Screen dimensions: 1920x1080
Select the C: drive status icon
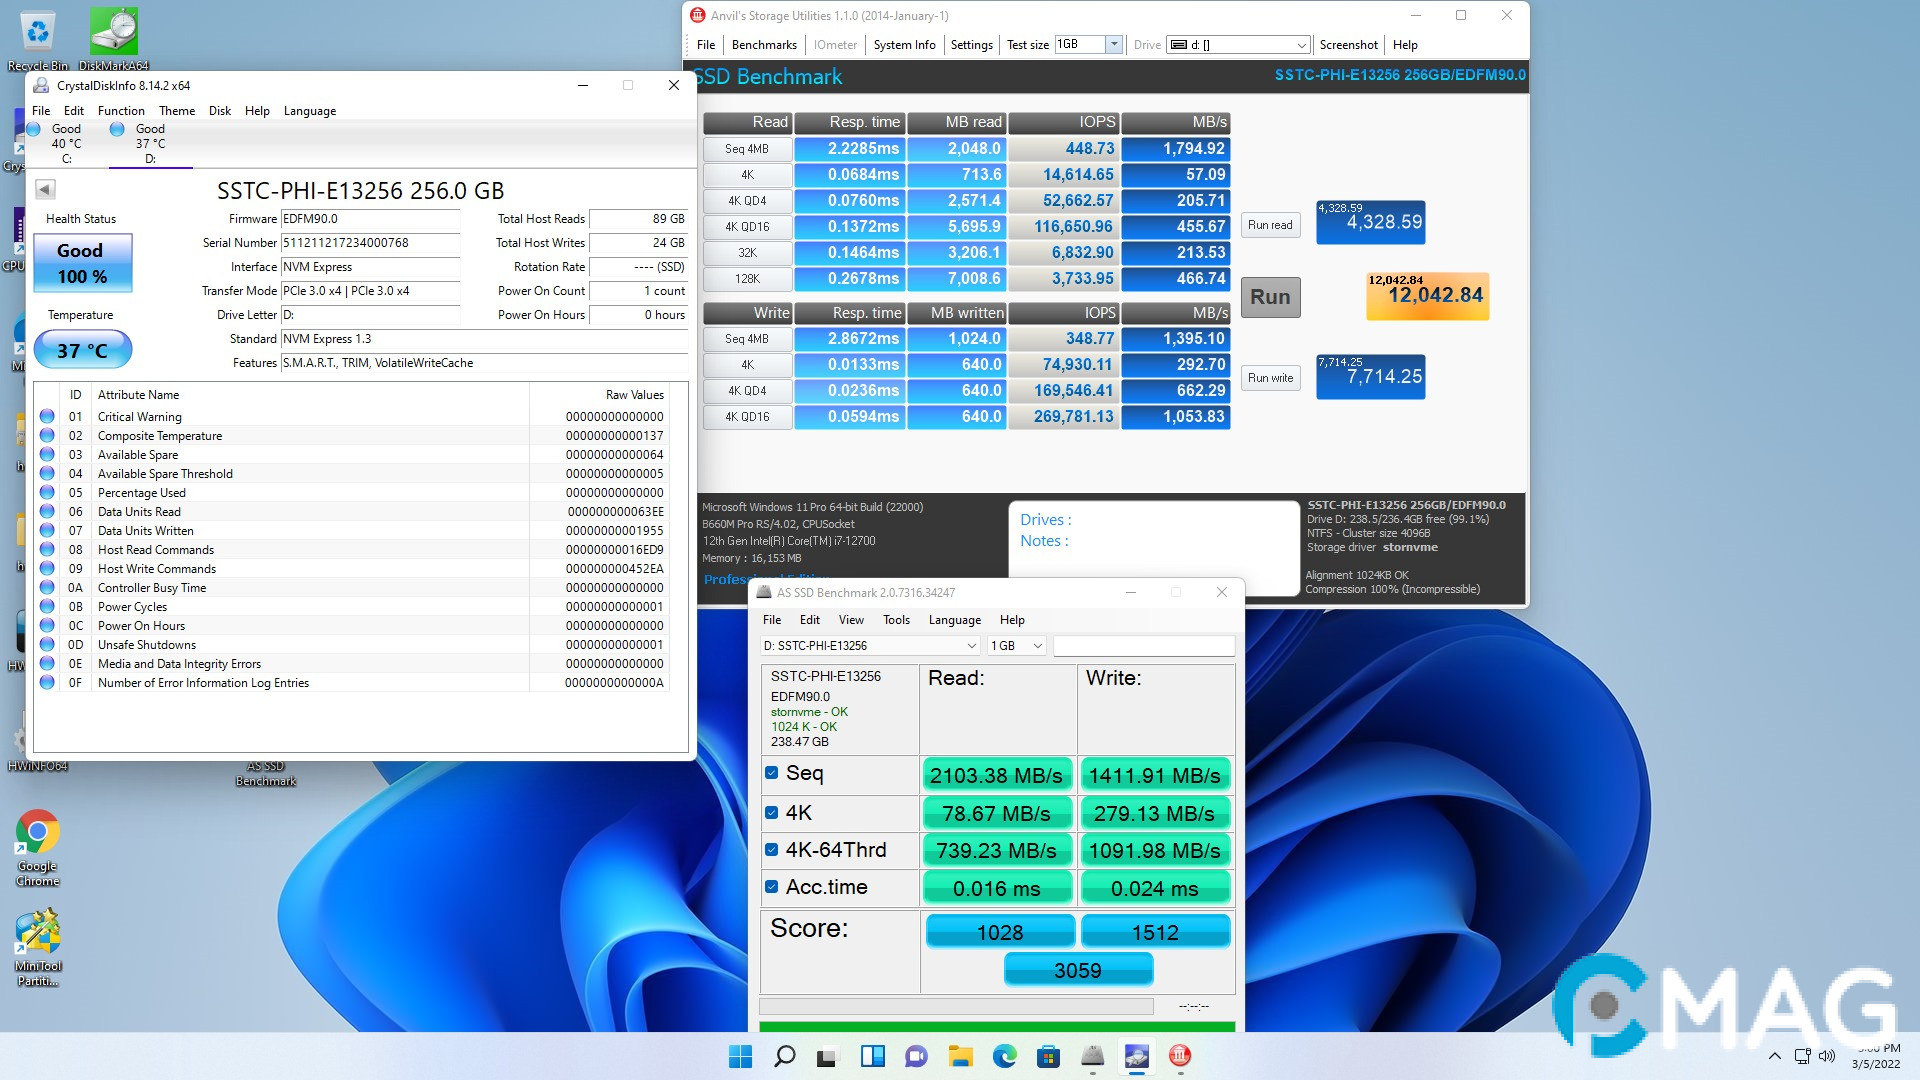click(34, 129)
